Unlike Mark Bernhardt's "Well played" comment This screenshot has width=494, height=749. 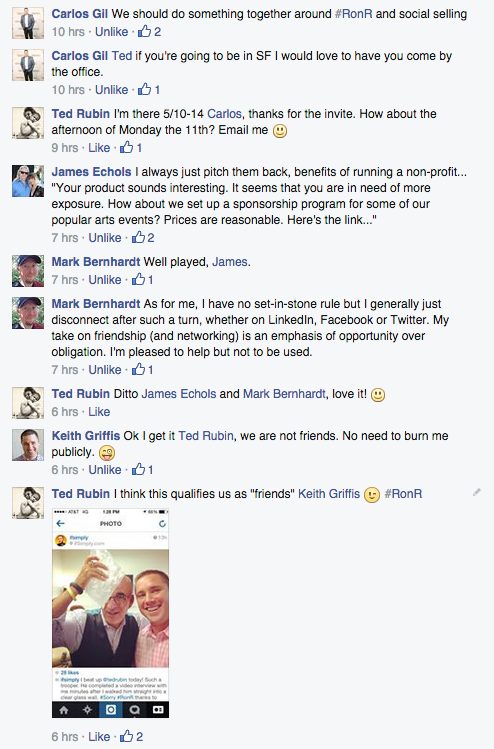click(105, 280)
